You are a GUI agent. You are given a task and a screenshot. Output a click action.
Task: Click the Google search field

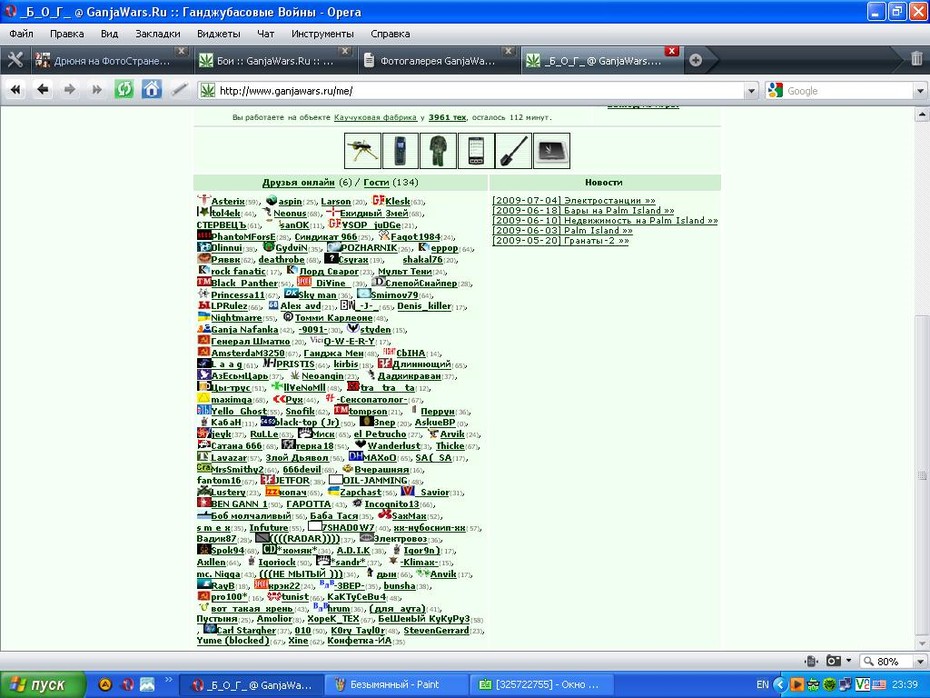[848, 91]
